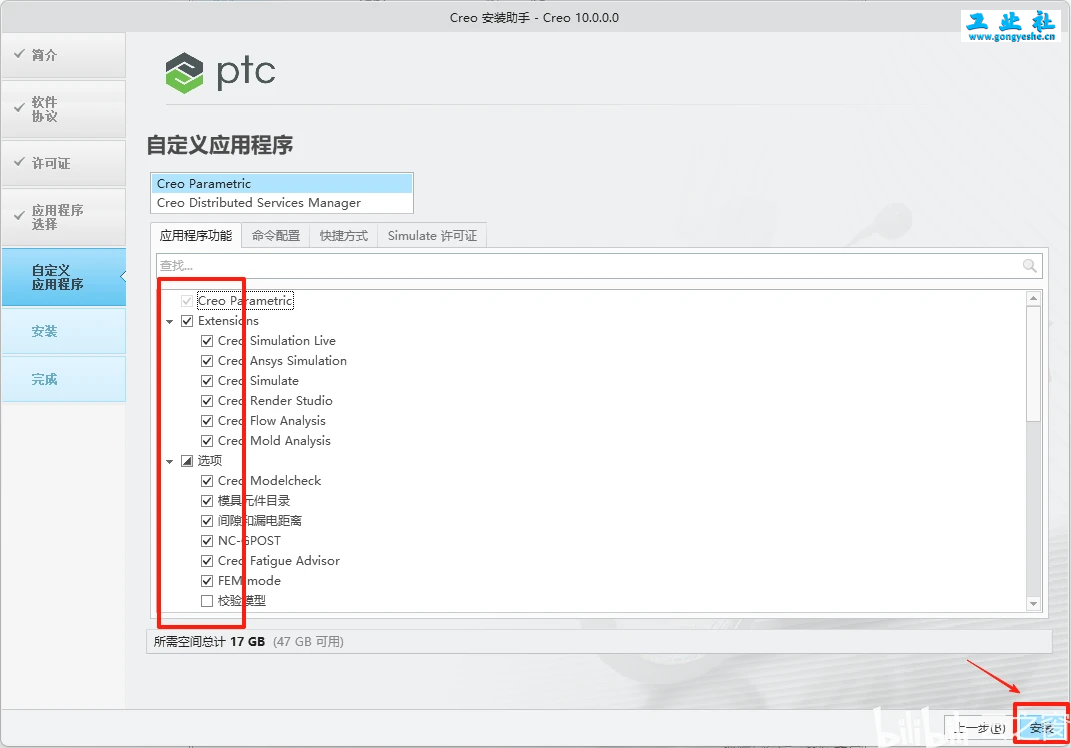This screenshot has height=748, width=1071.
Task: Click the PTC logo
Action: pyautogui.click(x=220, y=72)
